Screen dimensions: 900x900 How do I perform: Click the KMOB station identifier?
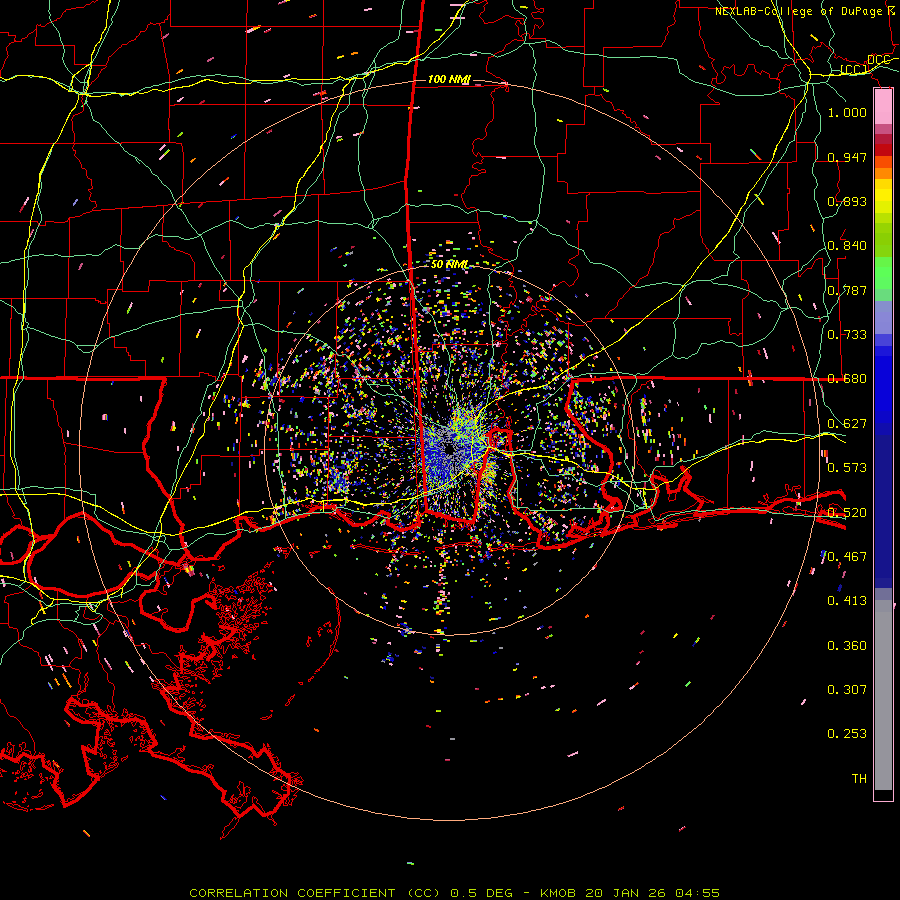point(559,893)
